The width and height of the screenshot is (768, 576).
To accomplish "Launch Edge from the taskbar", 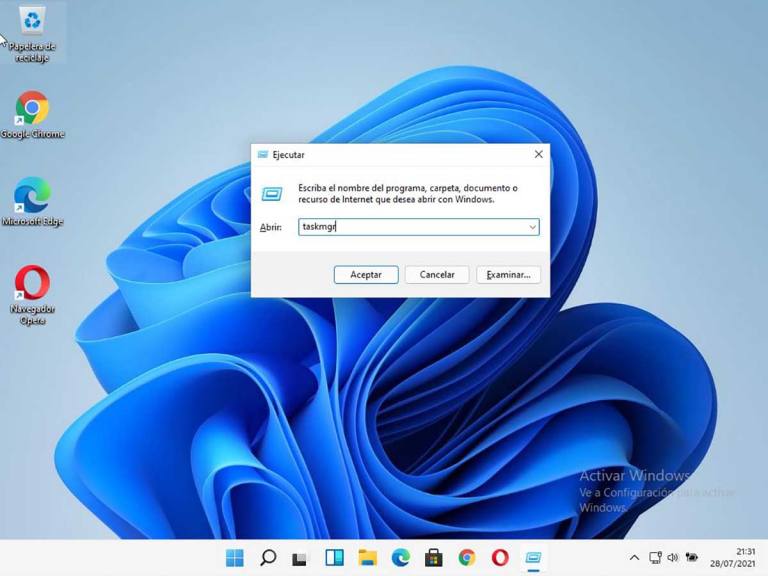I will (x=401, y=557).
